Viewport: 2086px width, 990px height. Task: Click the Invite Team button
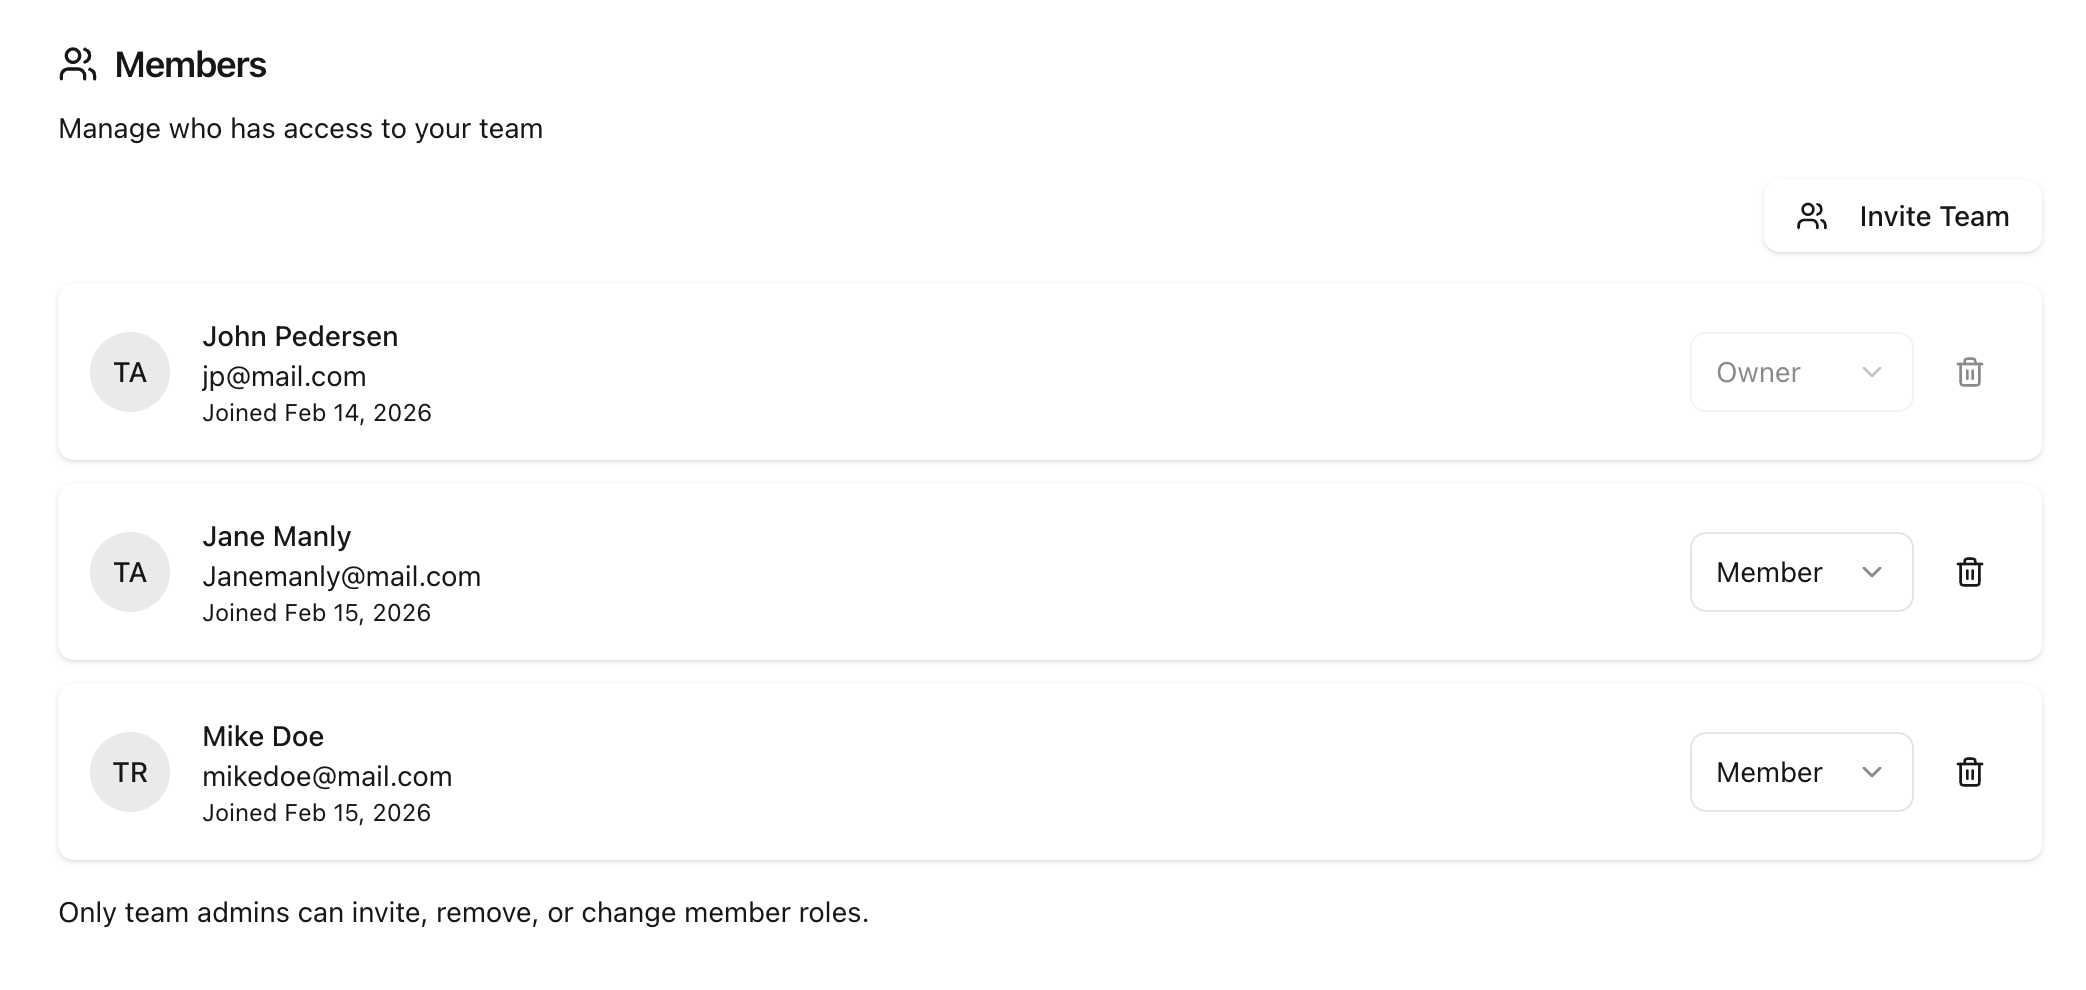coord(1902,216)
